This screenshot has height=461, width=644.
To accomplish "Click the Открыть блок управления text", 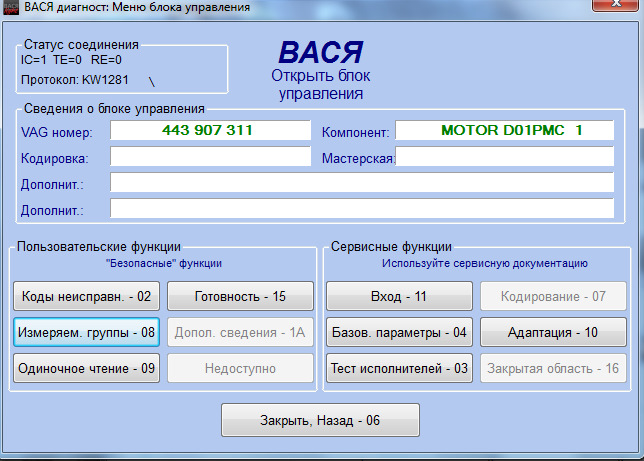I will point(320,85).
